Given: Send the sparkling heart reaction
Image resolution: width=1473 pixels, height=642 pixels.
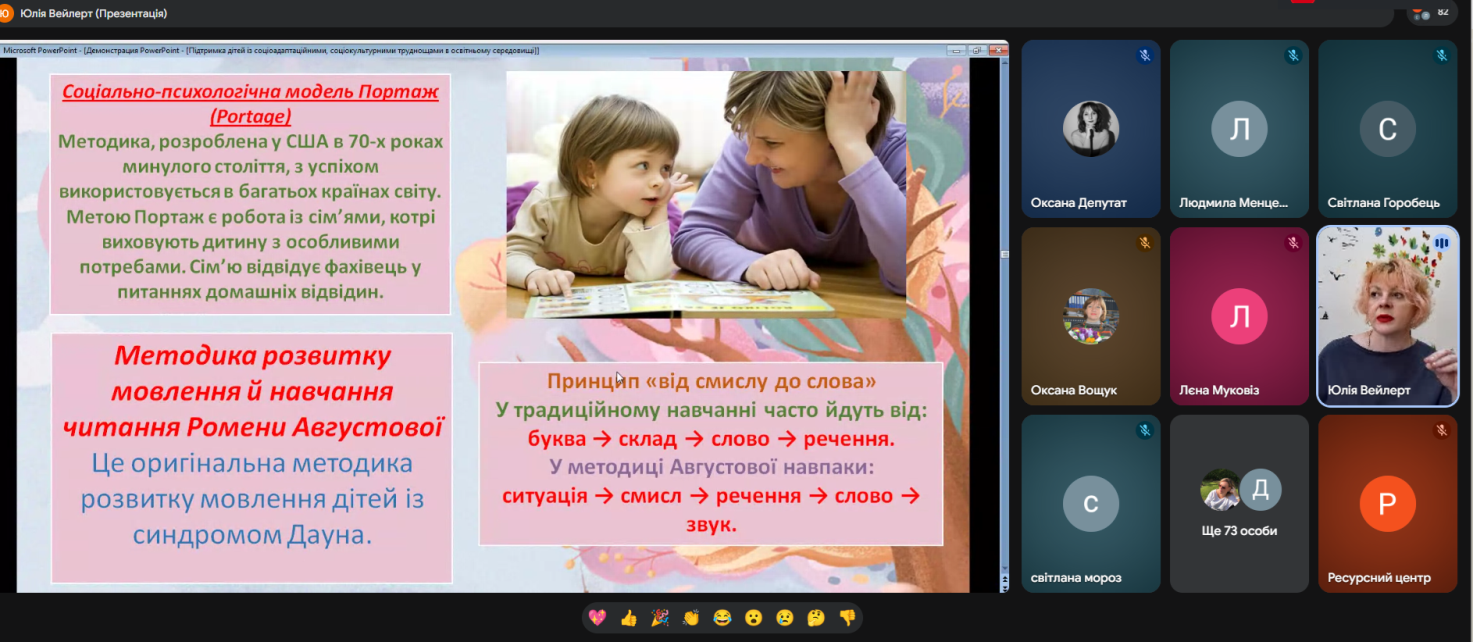Looking at the screenshot, I should click(x=597, y=618).
